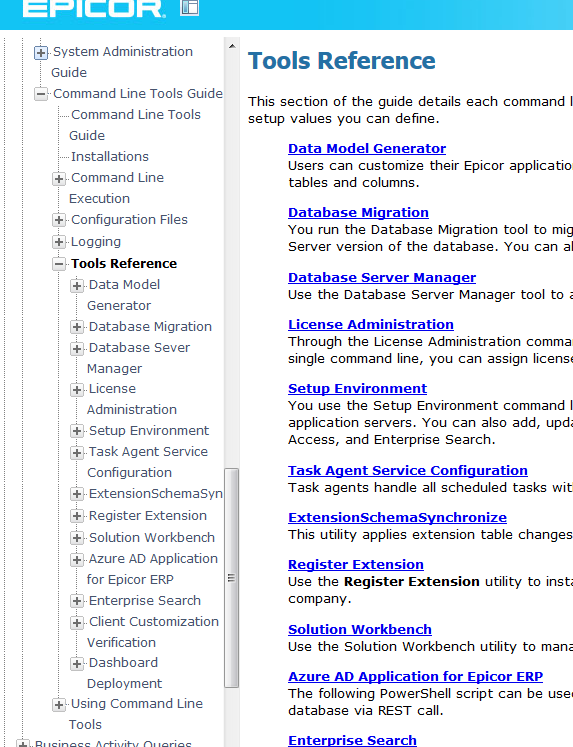Follow the Database Server Manager link
This screenshot has width=573, height=747.
[x=382, y=277]
